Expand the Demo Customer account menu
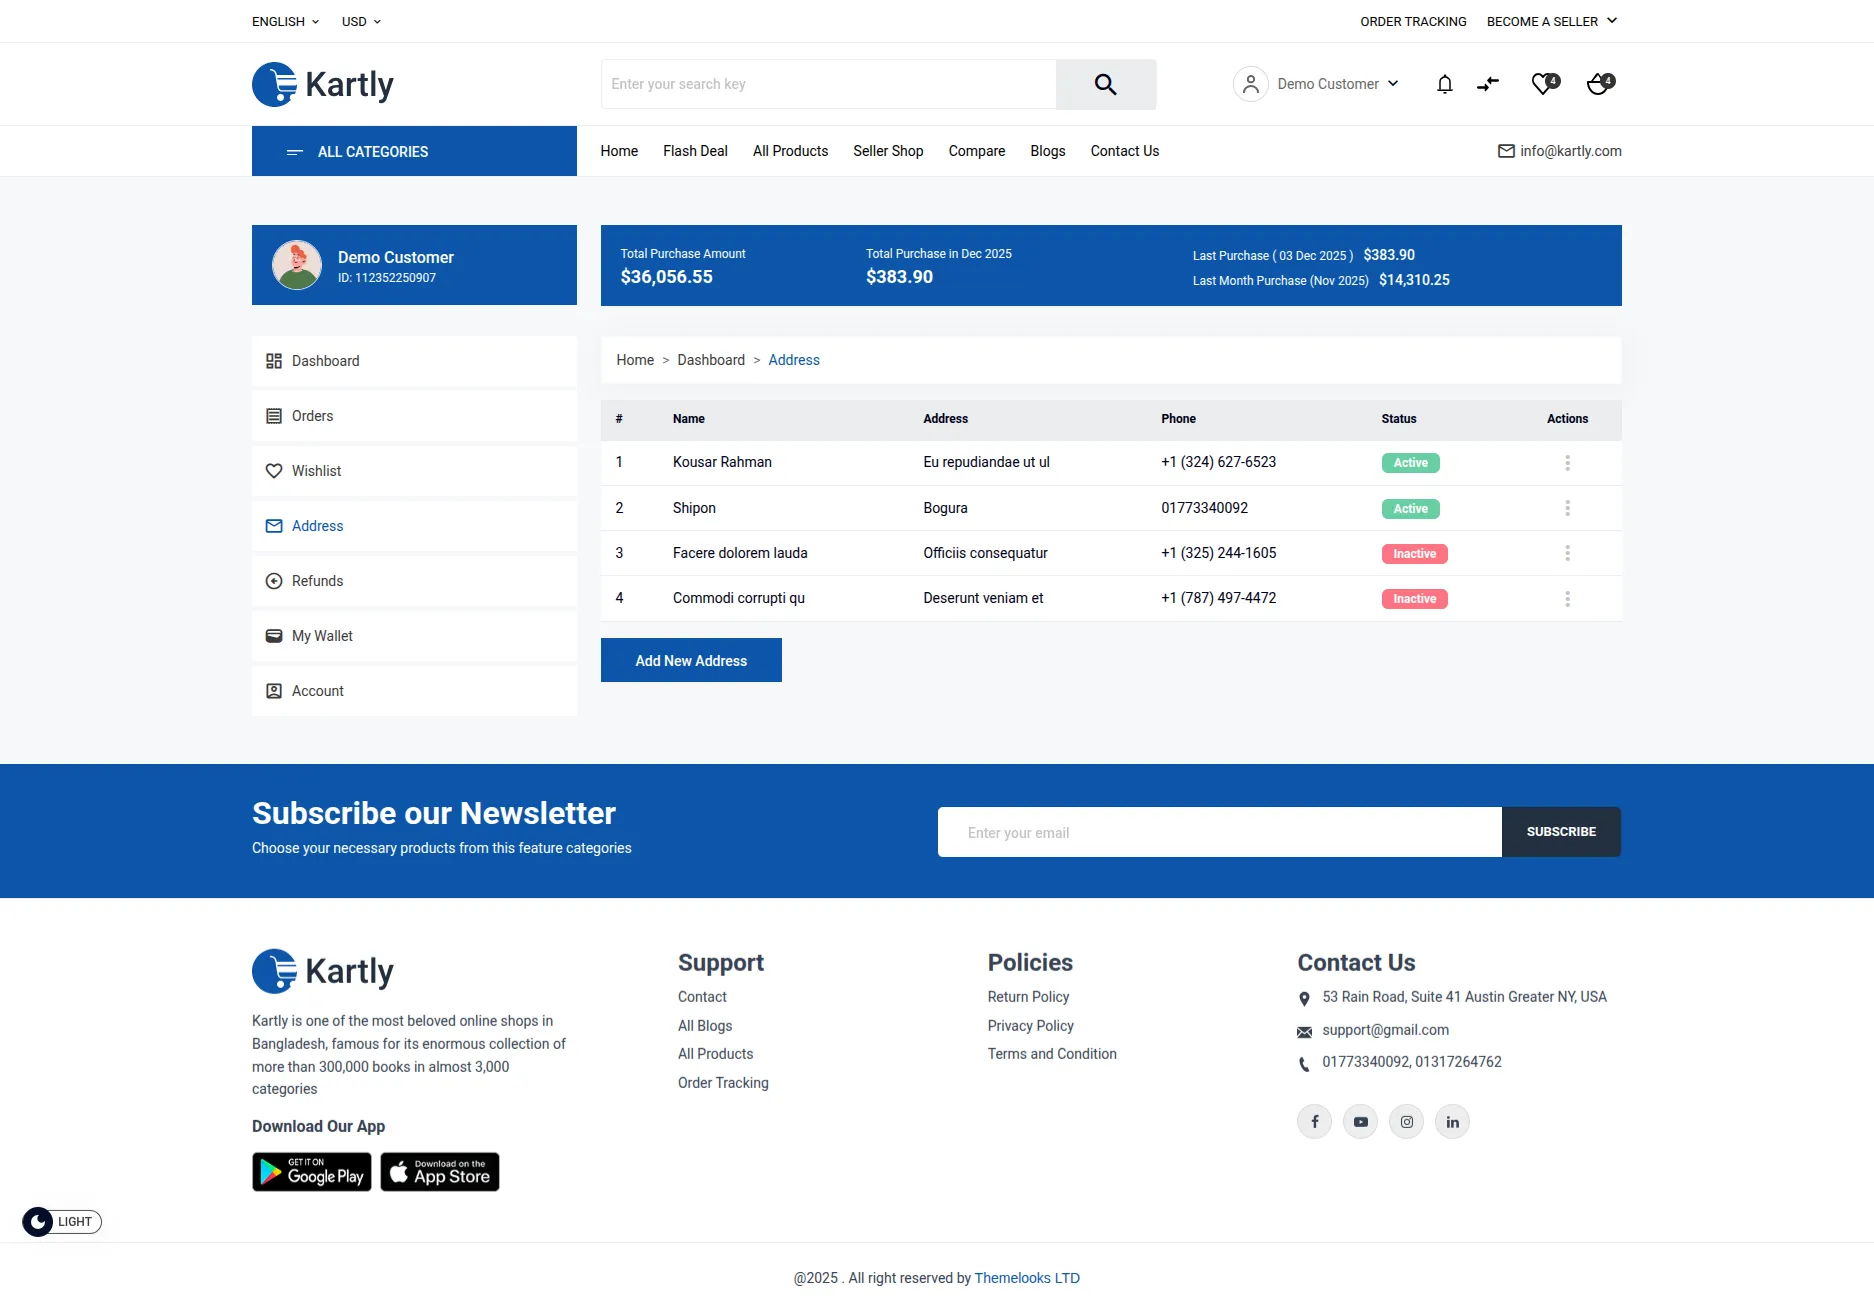Image resolution: width=1874 pixels, height=1314 pixels. (1317, 84)
